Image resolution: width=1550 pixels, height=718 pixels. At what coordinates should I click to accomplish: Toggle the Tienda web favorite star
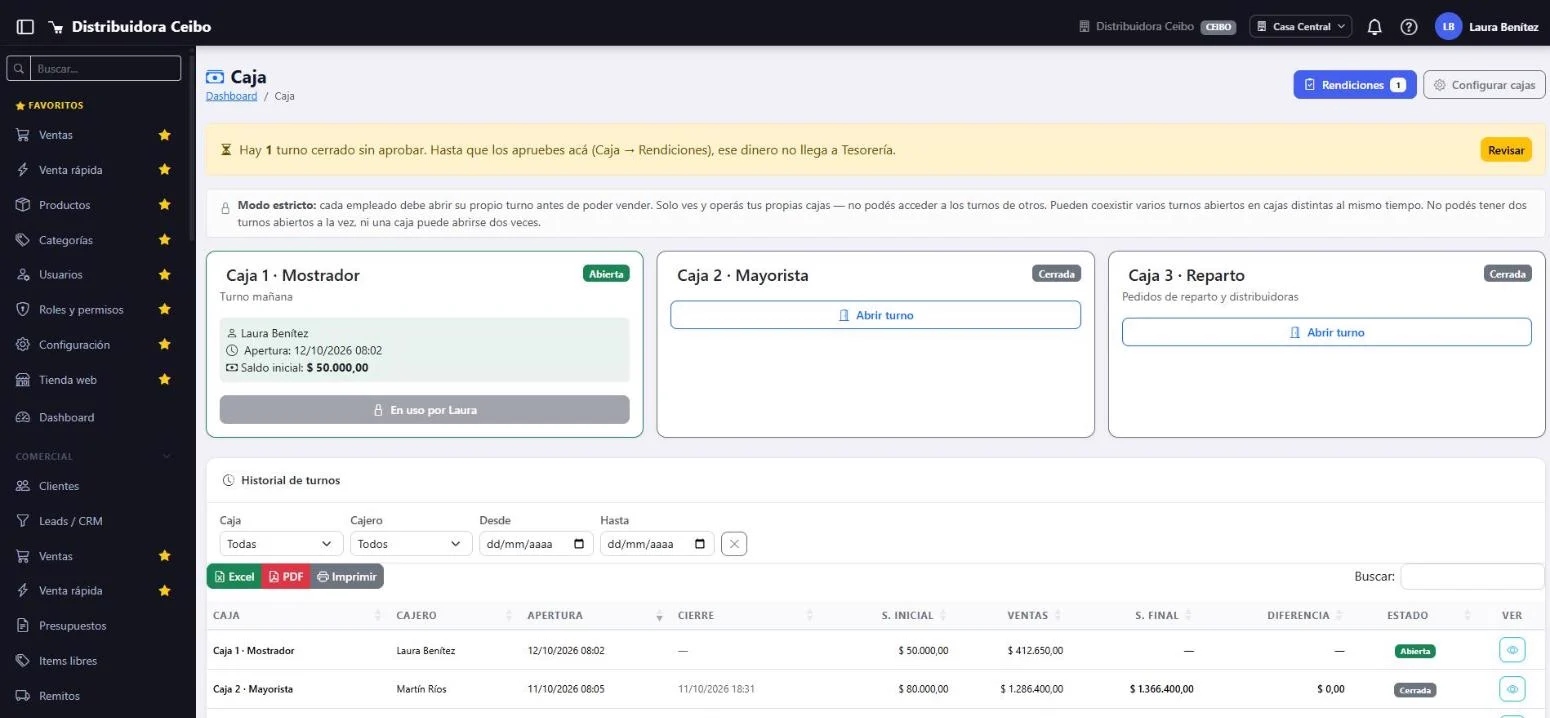pos(165,380)
